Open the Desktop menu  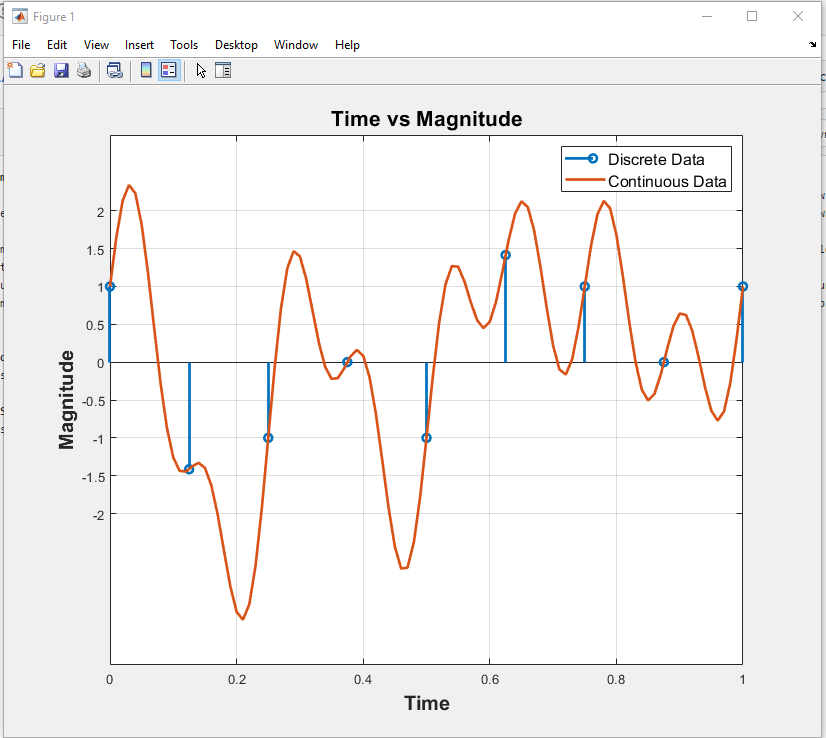[236, 45]
